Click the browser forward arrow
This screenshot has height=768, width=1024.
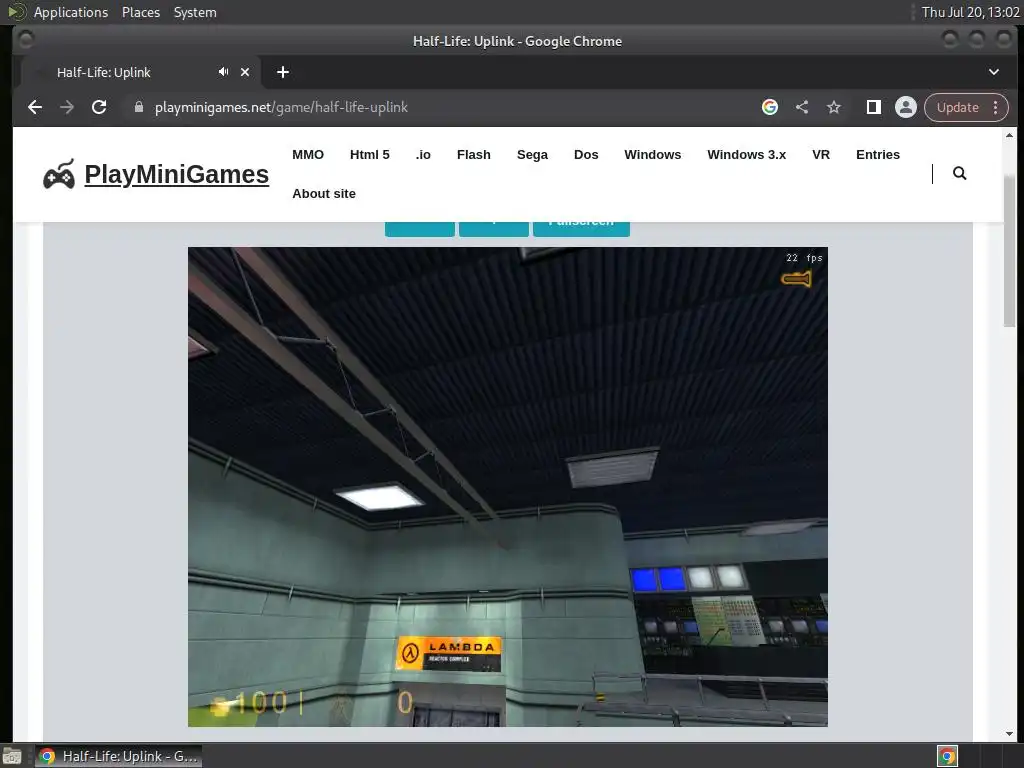coord(67,107)
